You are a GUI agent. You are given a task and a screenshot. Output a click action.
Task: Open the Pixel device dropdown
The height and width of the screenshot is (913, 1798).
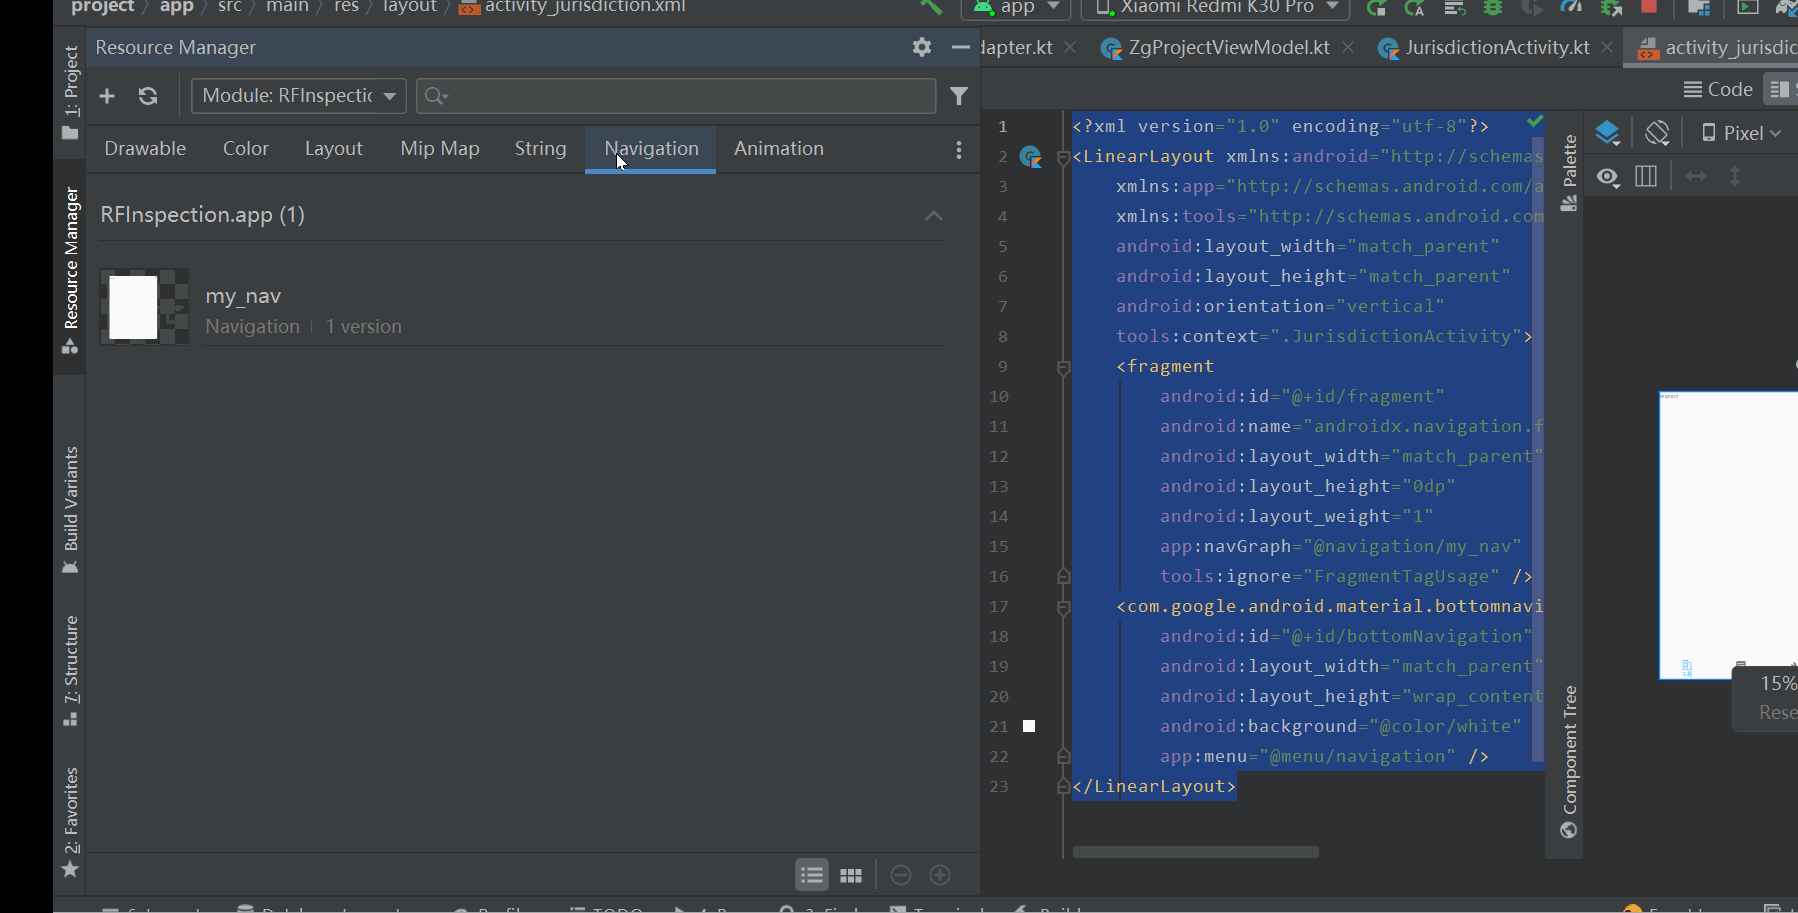tap(1742, 133)
